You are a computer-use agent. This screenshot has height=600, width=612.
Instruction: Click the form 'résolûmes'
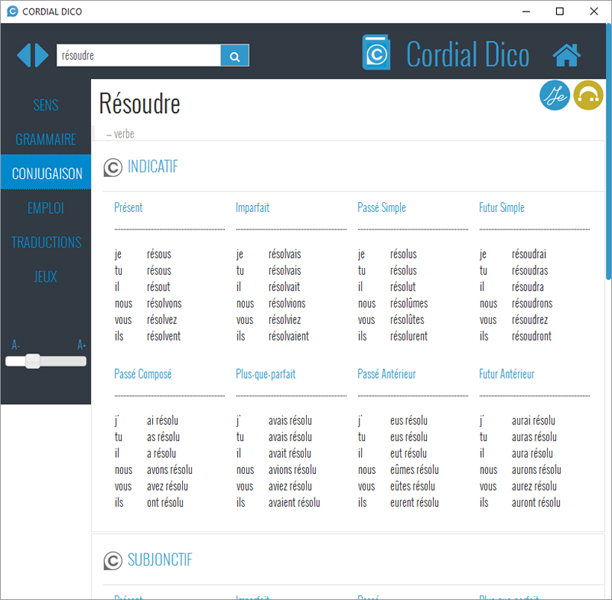tap(409, 303)
